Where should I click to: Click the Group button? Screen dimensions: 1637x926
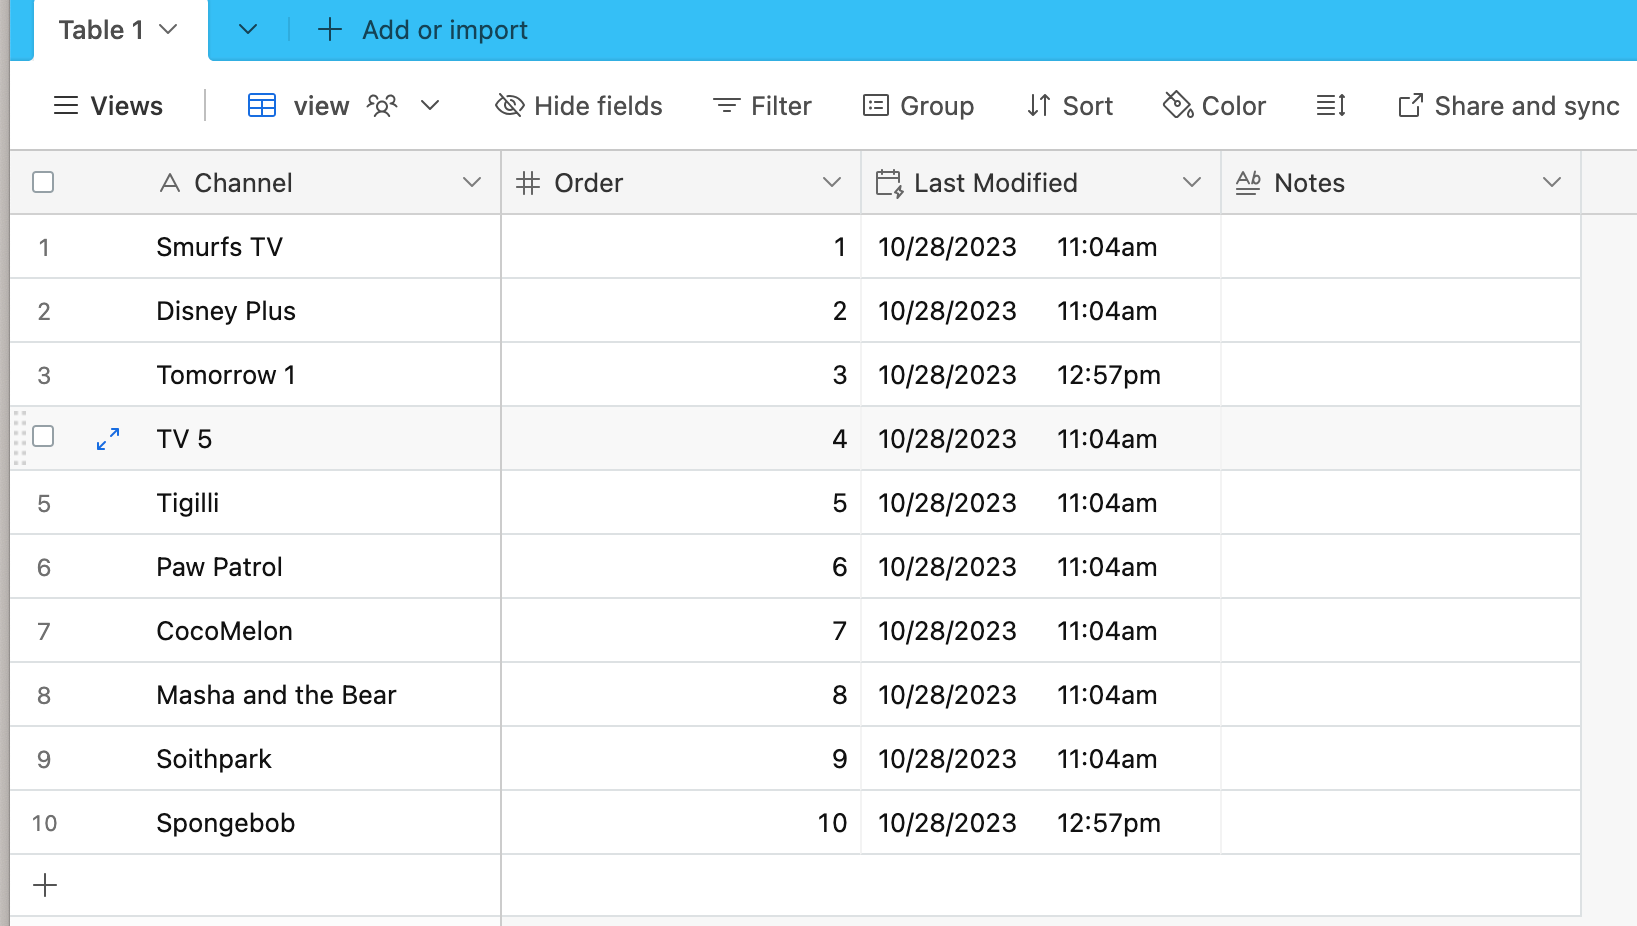pyautogui.click(x=919, y=106)
